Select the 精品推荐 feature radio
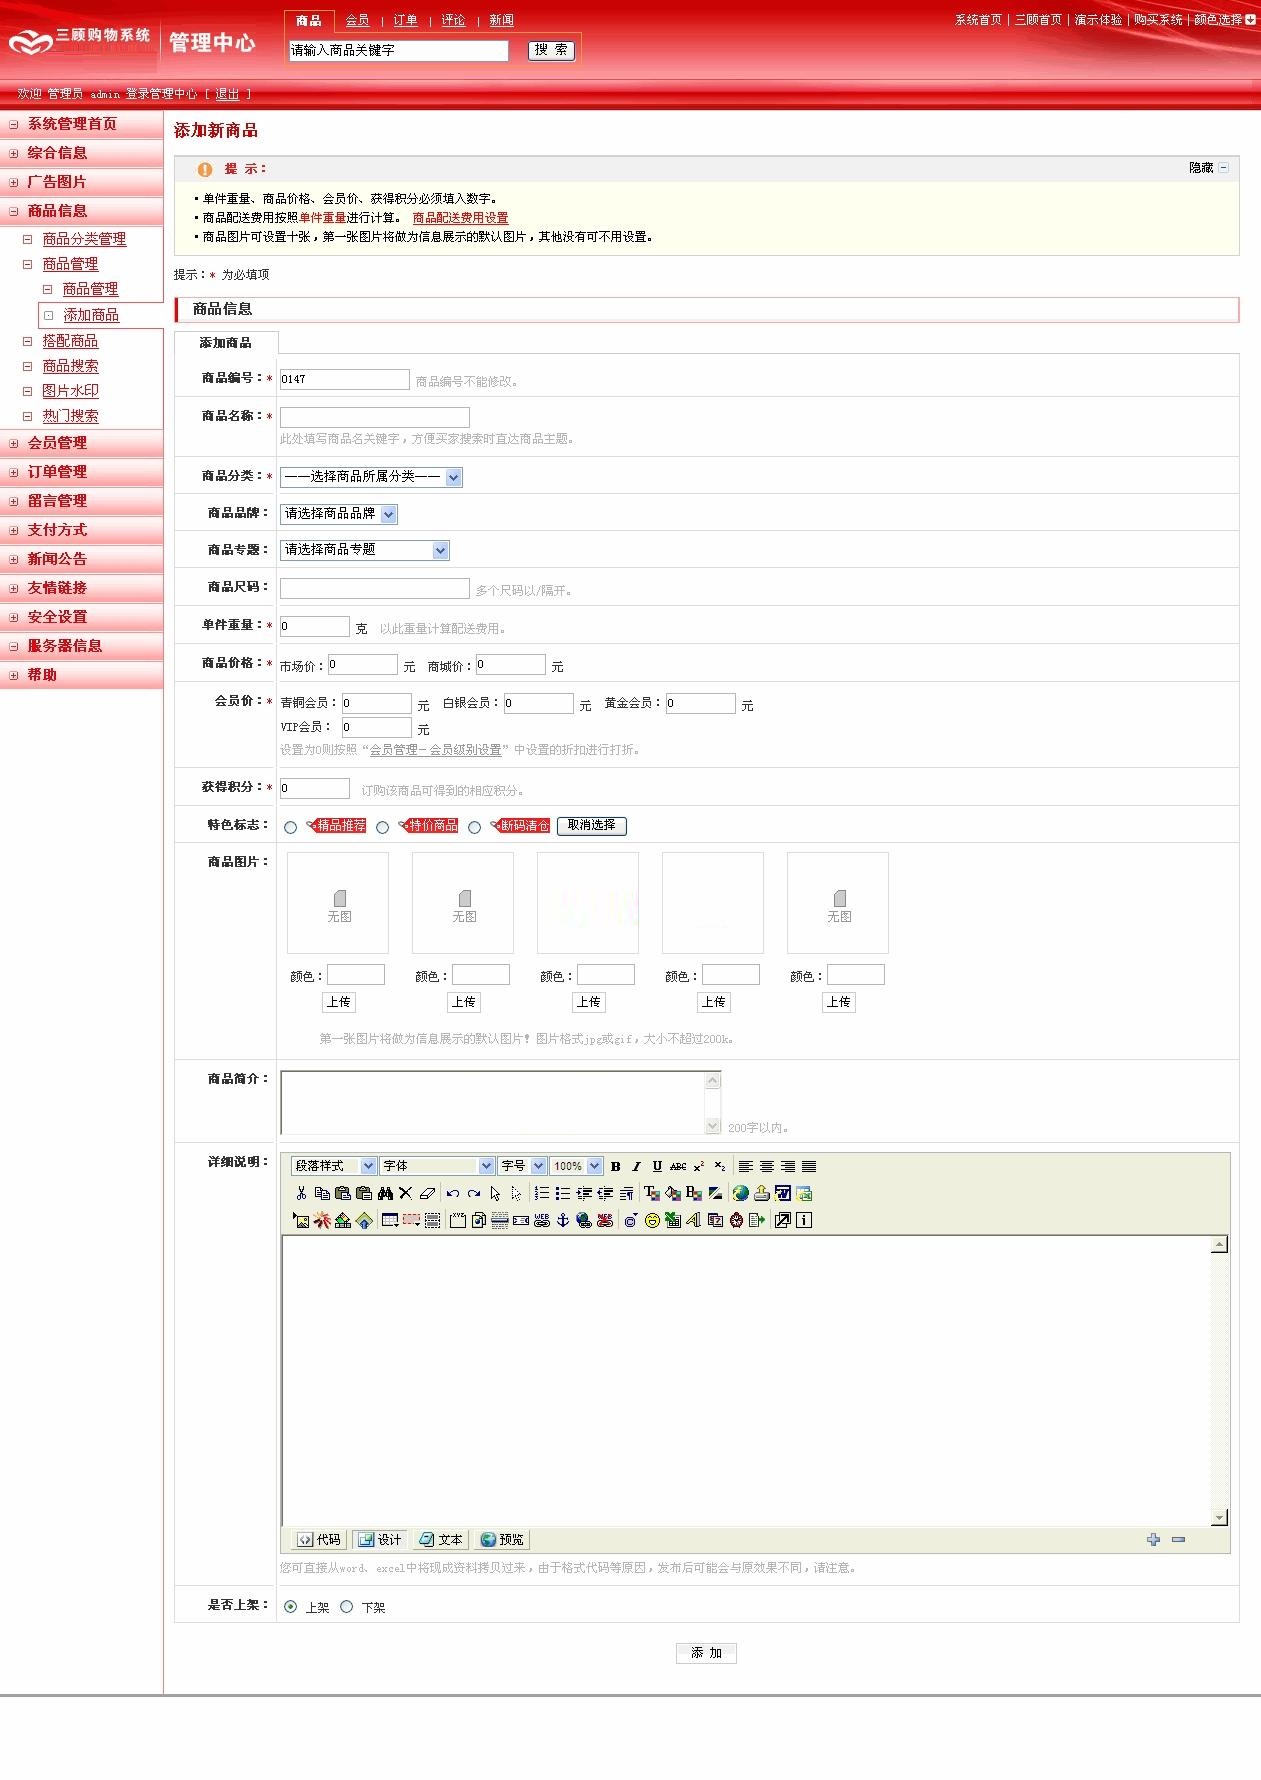 pos(291,827)
